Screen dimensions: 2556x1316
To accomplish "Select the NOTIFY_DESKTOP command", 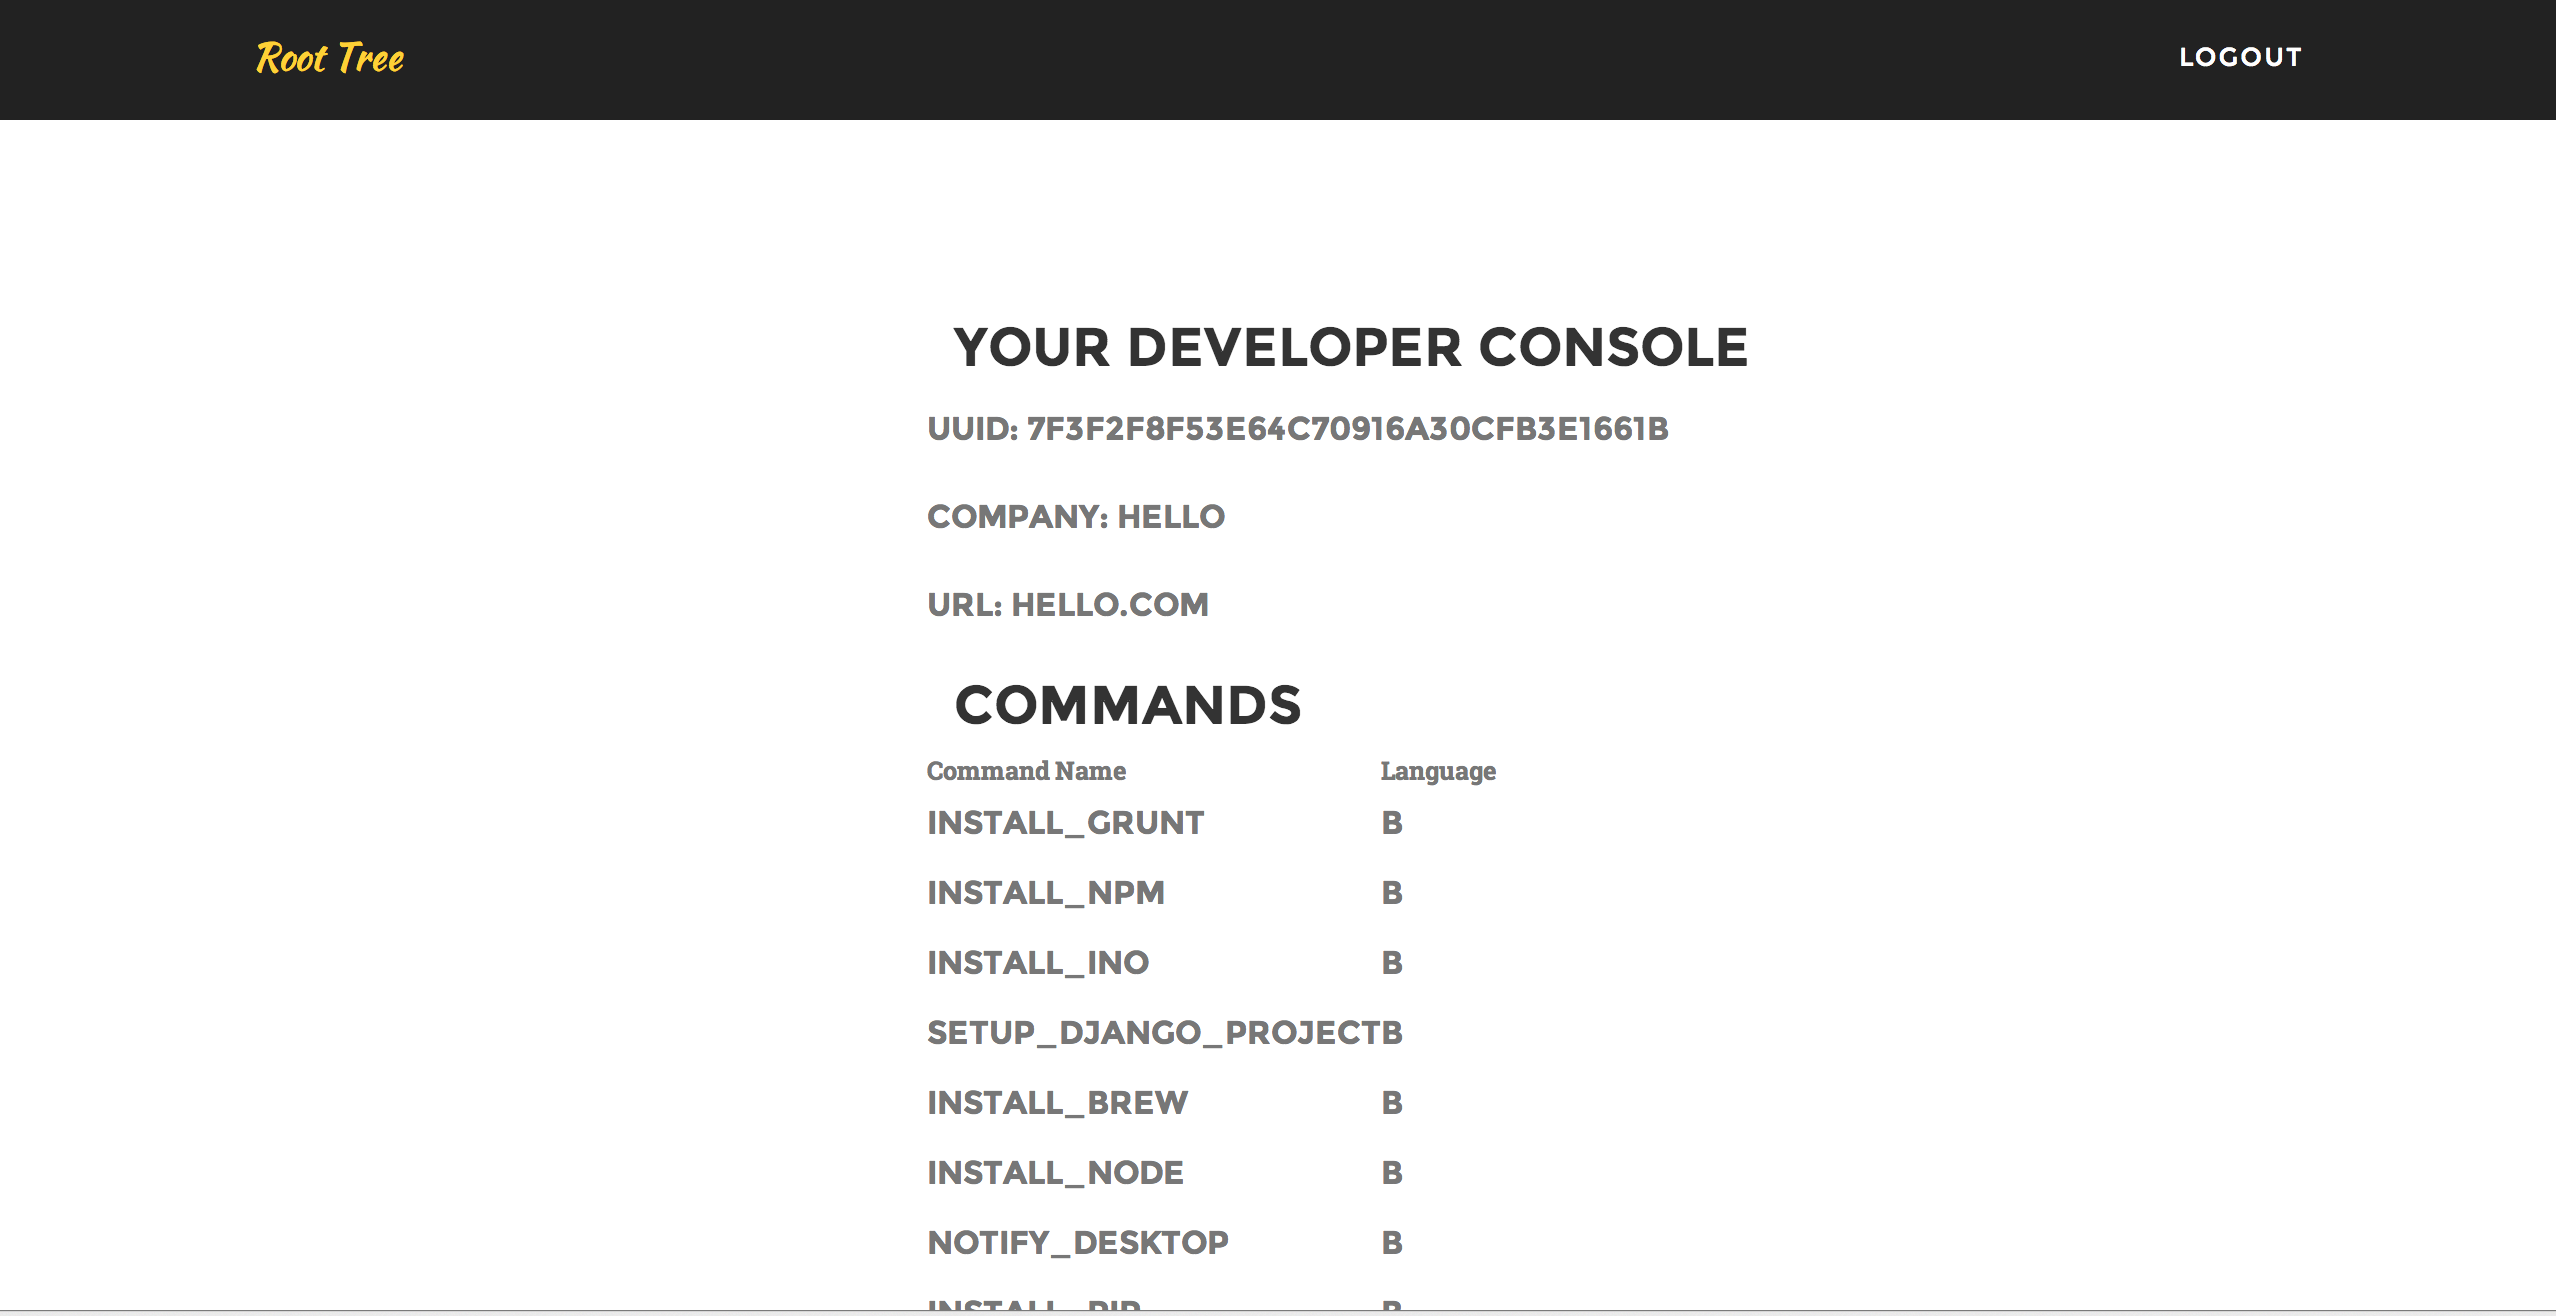I will point(1077,1243).
